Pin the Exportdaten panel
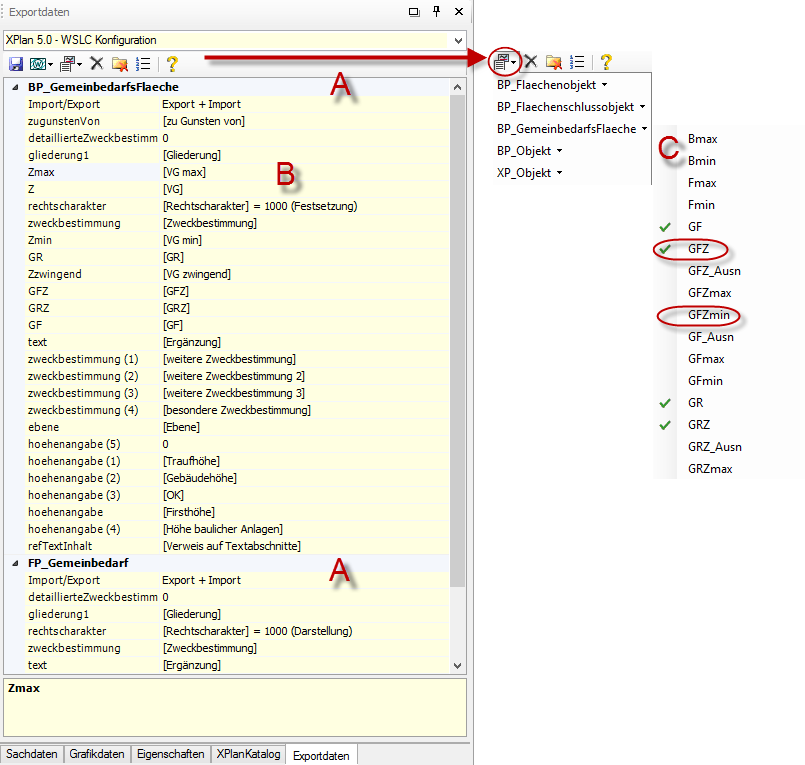Viewport: 805px width, 765px height. point(436,12)
